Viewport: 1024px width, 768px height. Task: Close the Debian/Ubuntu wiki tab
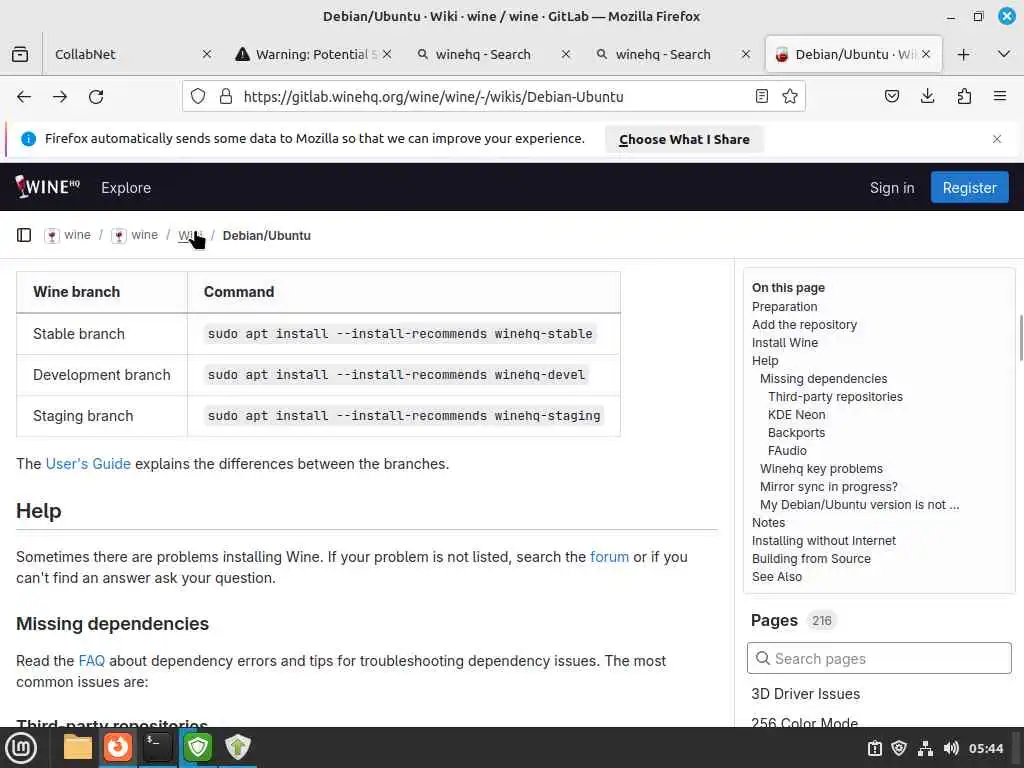[926, 54]
